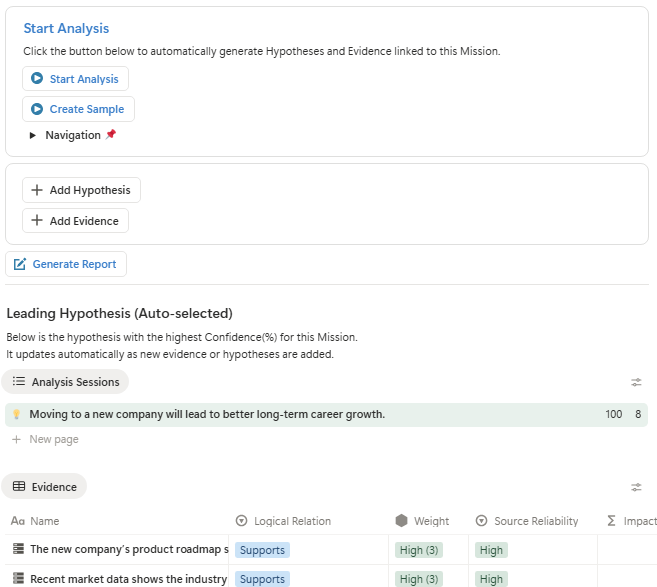Viewport: 657px width, 587px height.
Task: Click the Generate Report button
Action: (66, 264)
